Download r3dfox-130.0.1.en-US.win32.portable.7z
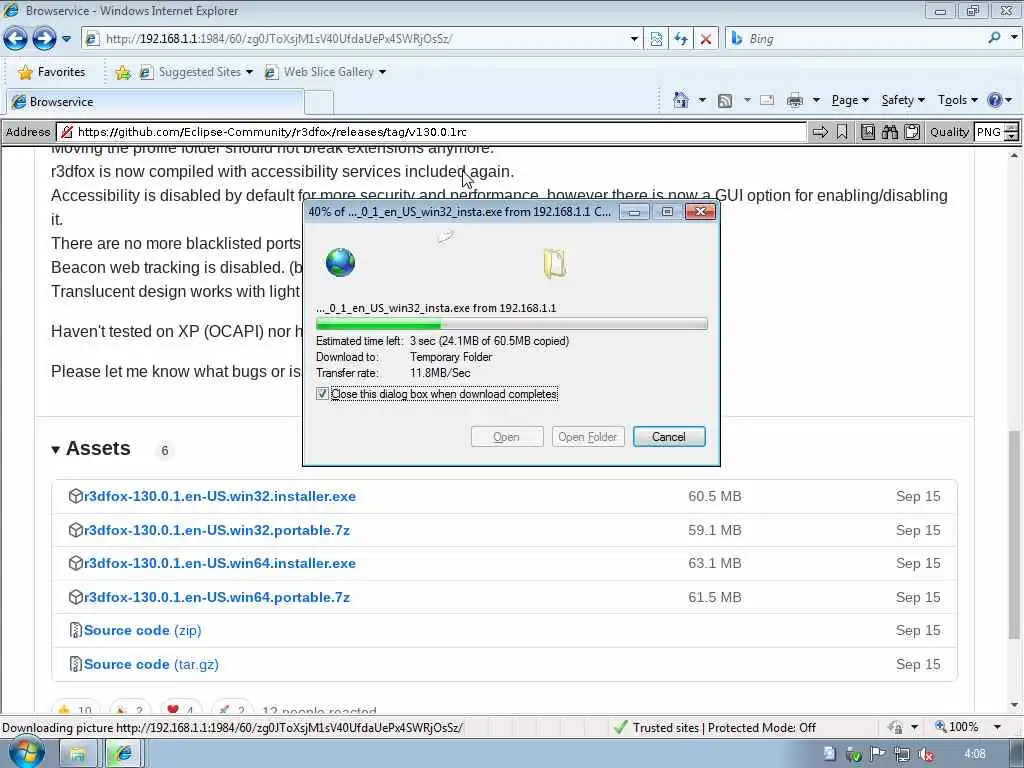Image resolution: width=1024 pixels, height=768 pixels. [x=217, y=530]
